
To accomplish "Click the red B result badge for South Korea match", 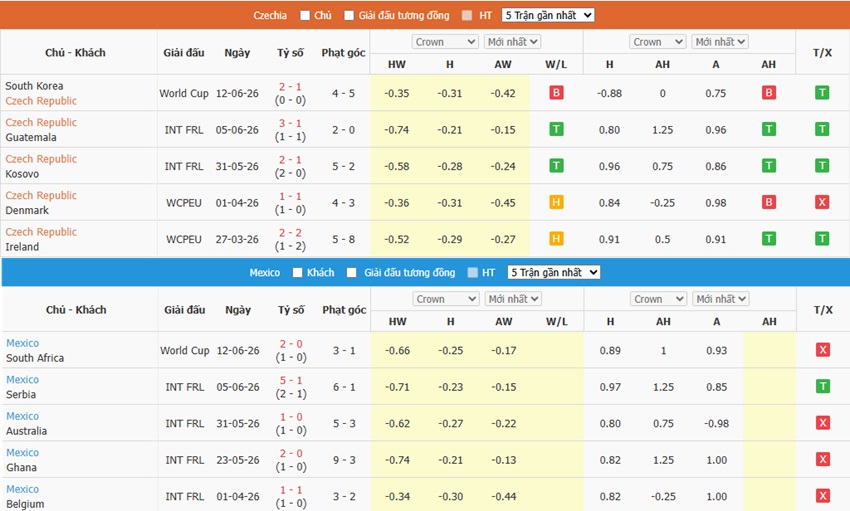I will [556, 93].
